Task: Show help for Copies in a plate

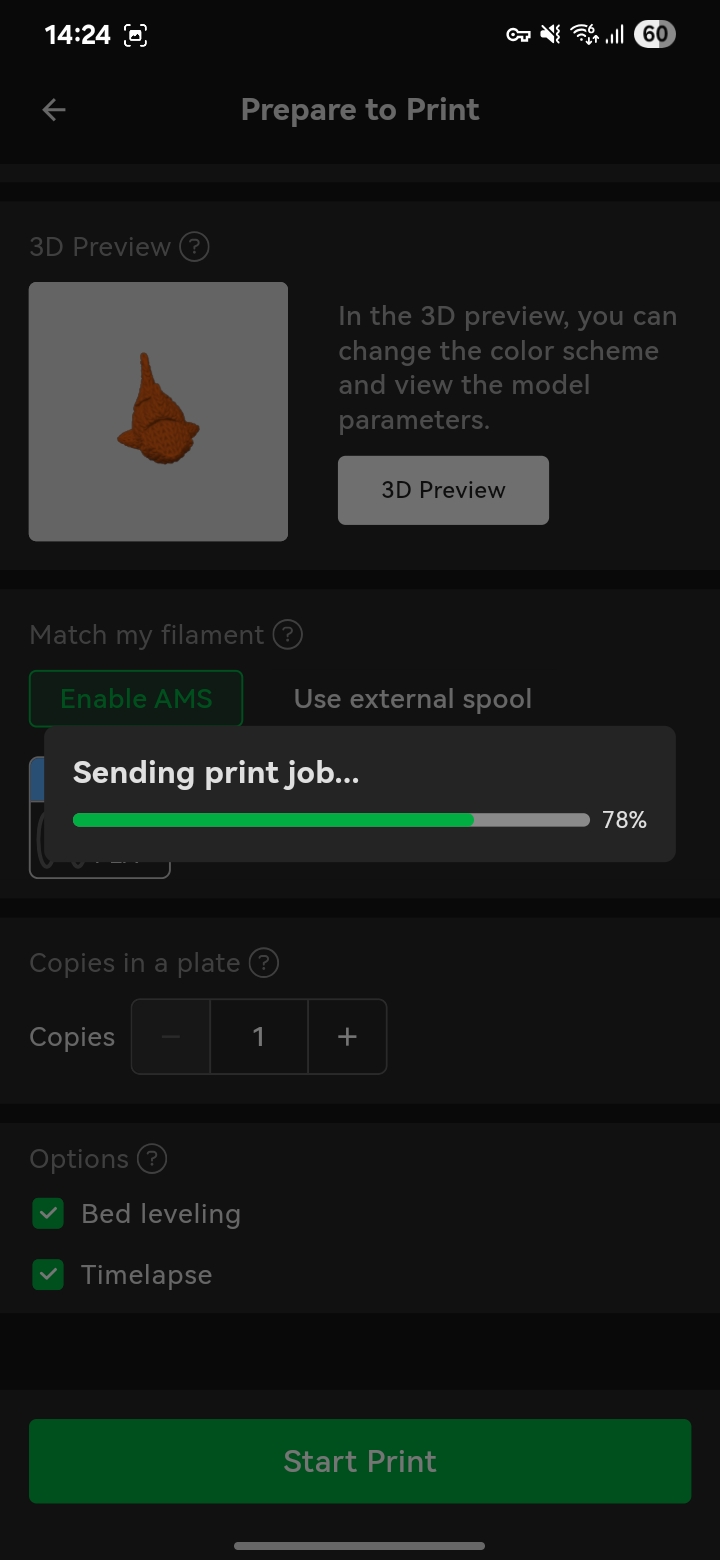Action: [263, 963]
